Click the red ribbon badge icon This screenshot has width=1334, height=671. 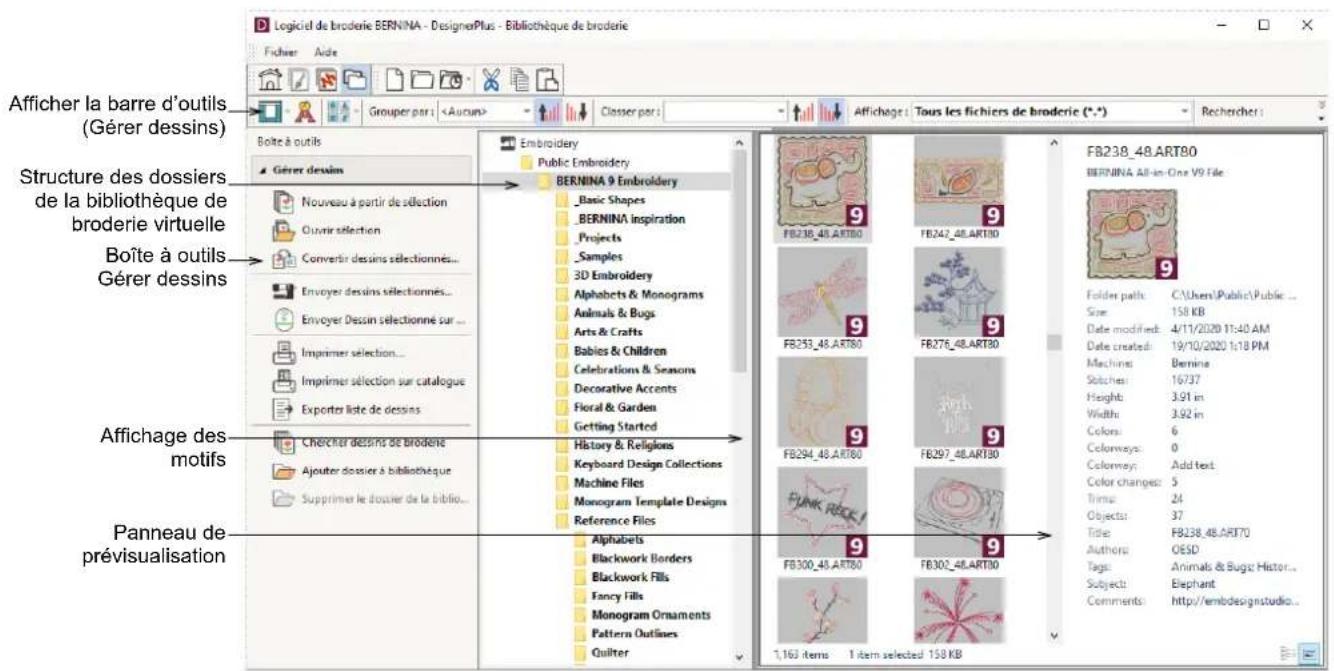click(x=304, y=112)
